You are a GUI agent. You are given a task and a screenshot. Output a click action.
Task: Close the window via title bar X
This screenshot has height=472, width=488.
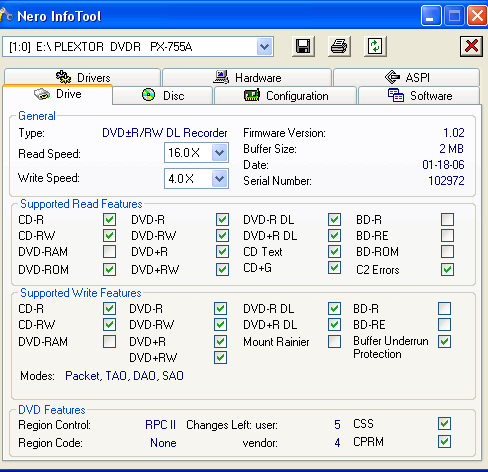[x=477, y=16]
